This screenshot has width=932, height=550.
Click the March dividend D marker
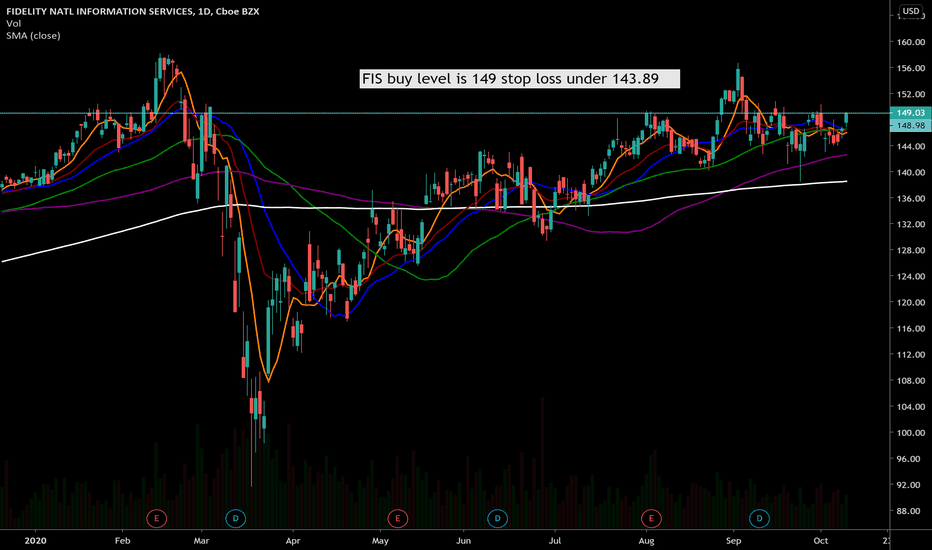point(236,518)
